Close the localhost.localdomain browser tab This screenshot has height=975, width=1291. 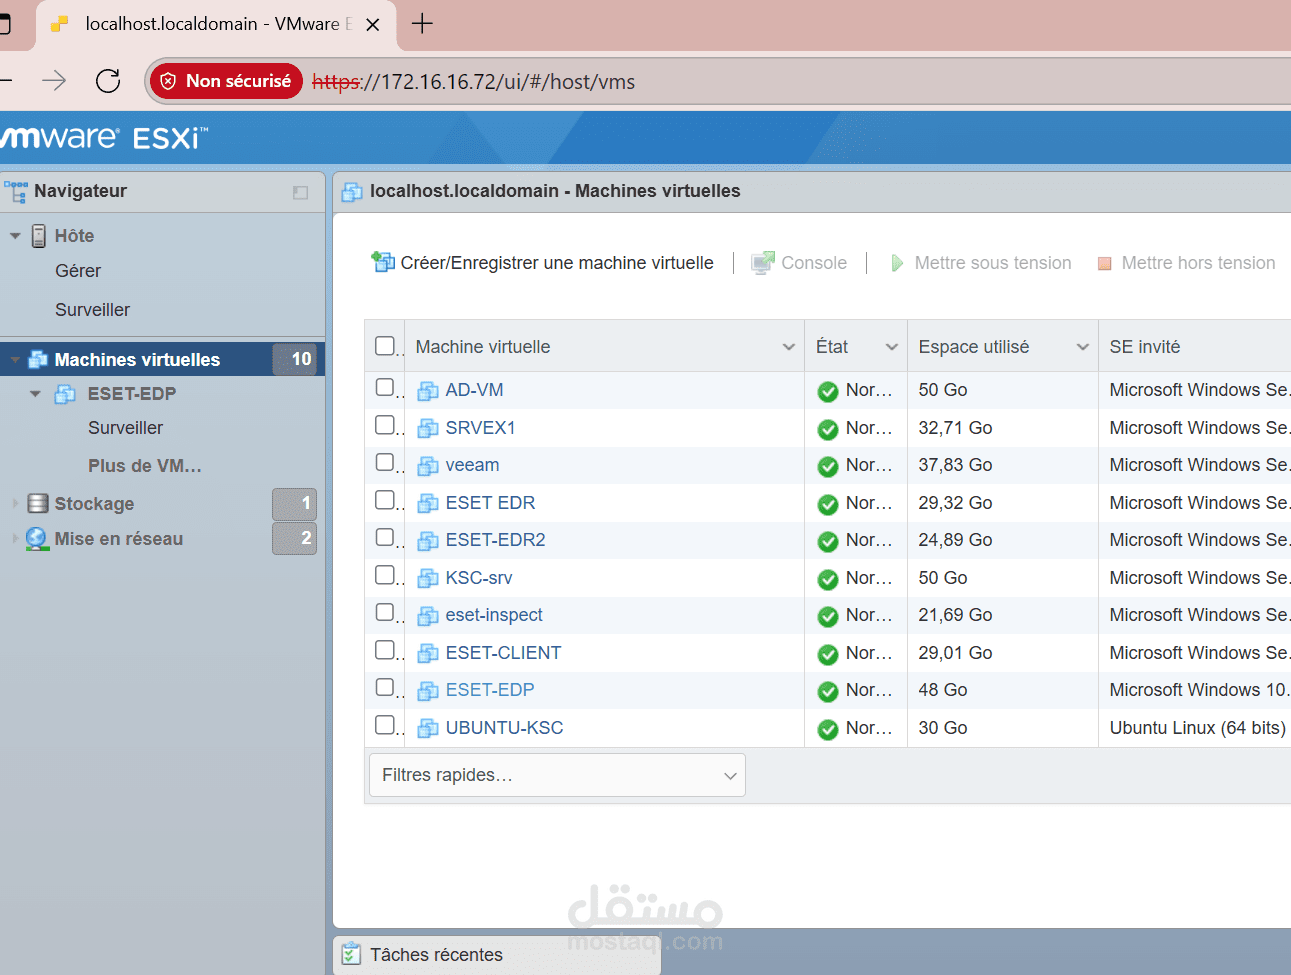373,25
